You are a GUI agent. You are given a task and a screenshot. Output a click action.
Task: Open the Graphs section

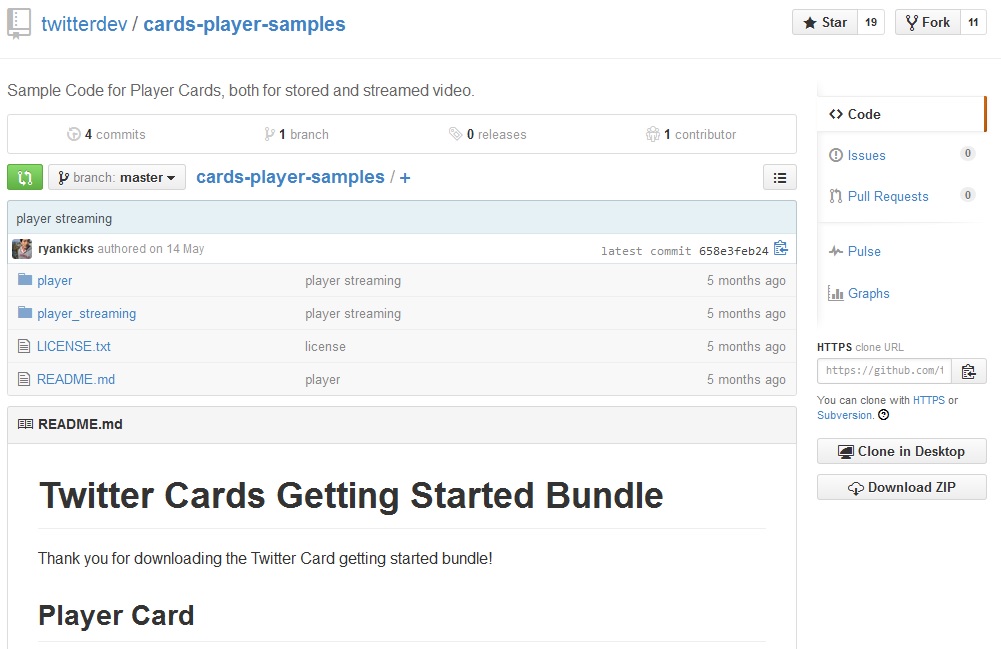868,293
